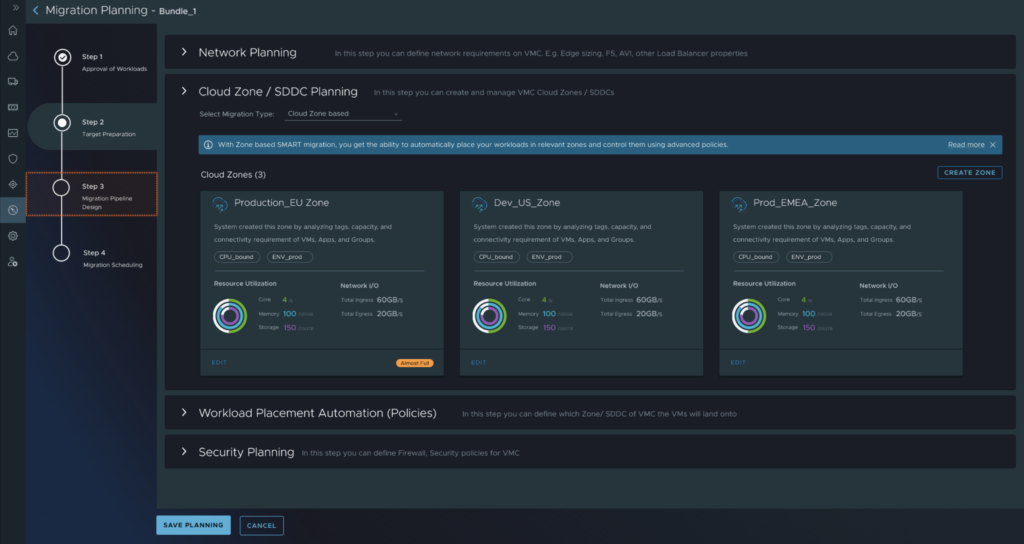This screenshot has height=544, width=1024.
Task: Open the cost/money icon in sidebar
Action: coord(12,107)
